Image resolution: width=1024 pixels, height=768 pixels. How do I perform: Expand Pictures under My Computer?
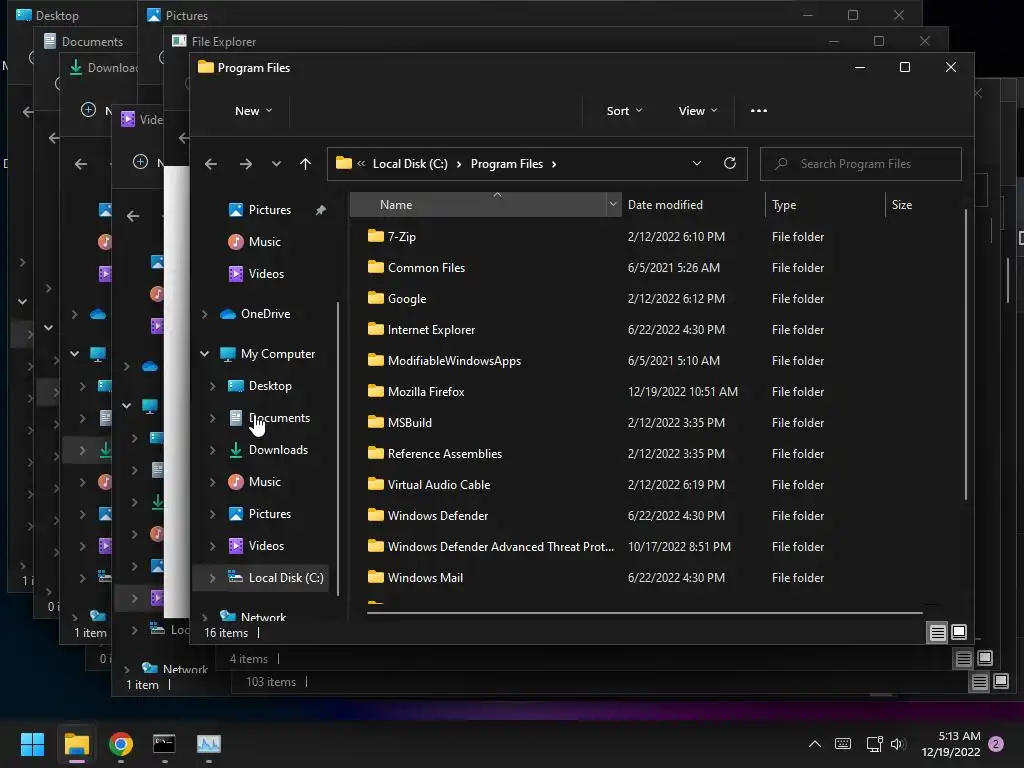coord(212,514)
